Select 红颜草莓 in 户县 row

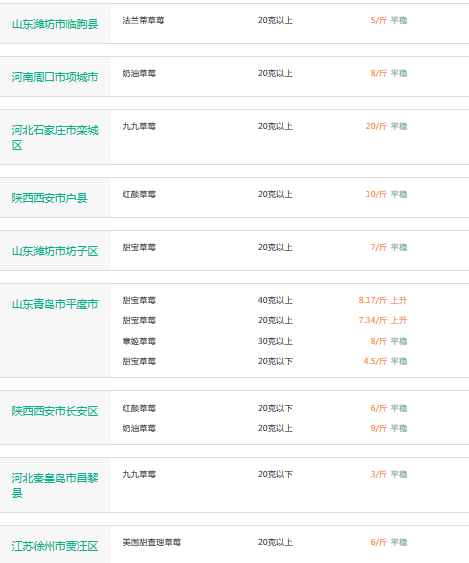tap(139, 194)
